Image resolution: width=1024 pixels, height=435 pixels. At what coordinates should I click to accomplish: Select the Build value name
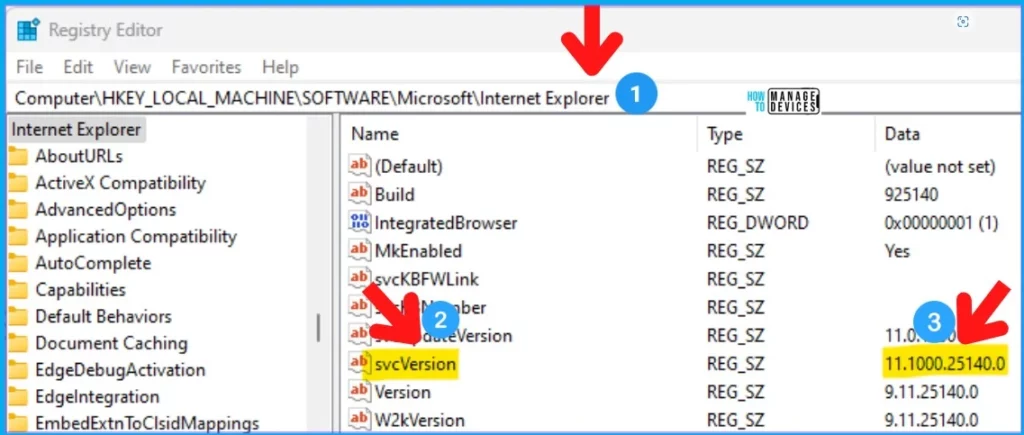(x=394, y=195)
